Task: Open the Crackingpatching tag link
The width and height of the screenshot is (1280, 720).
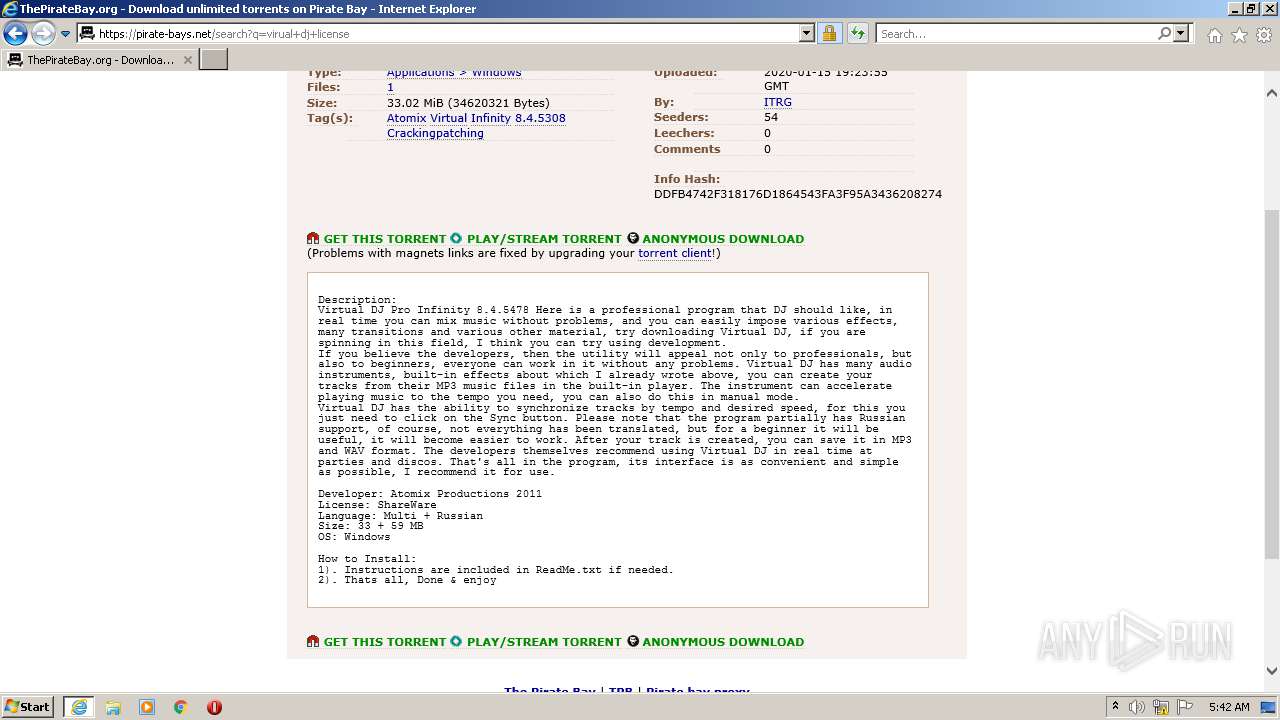Action: click(435, 133)
